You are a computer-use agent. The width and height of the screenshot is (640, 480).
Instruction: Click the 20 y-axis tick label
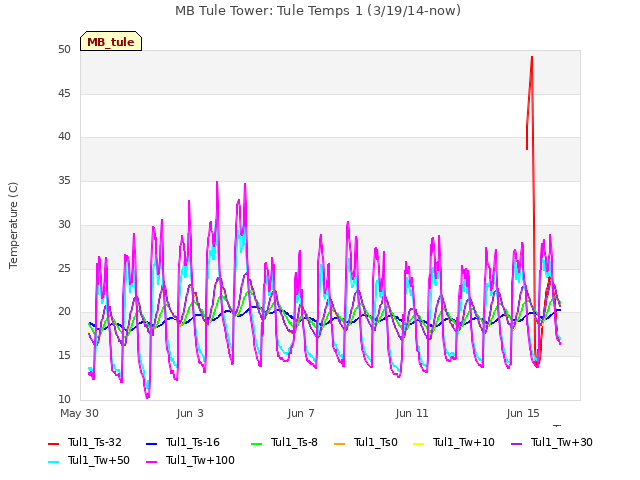point(64,311)
